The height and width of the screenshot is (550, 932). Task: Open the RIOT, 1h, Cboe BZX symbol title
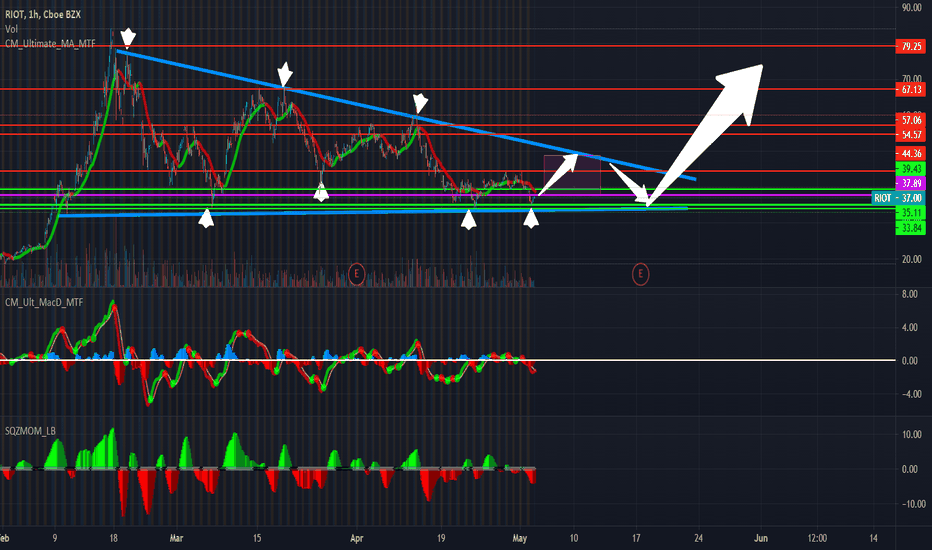pyautogui.click(x=43, y=14)
